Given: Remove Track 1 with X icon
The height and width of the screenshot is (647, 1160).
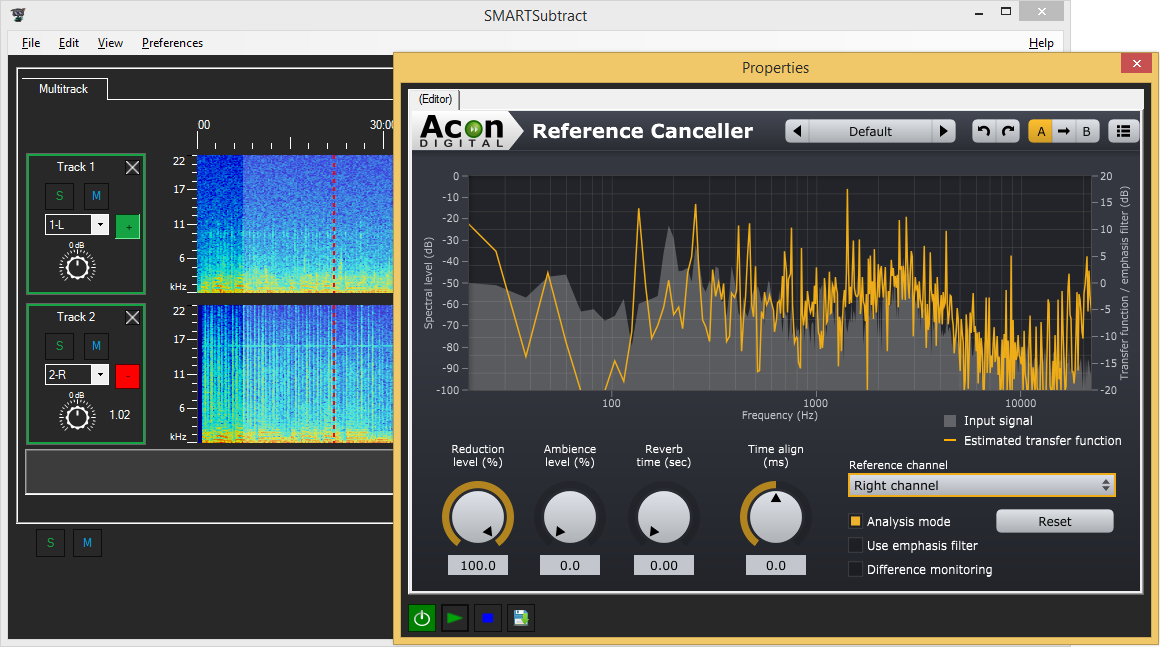Looking at the screenshot, I should 132,168.
